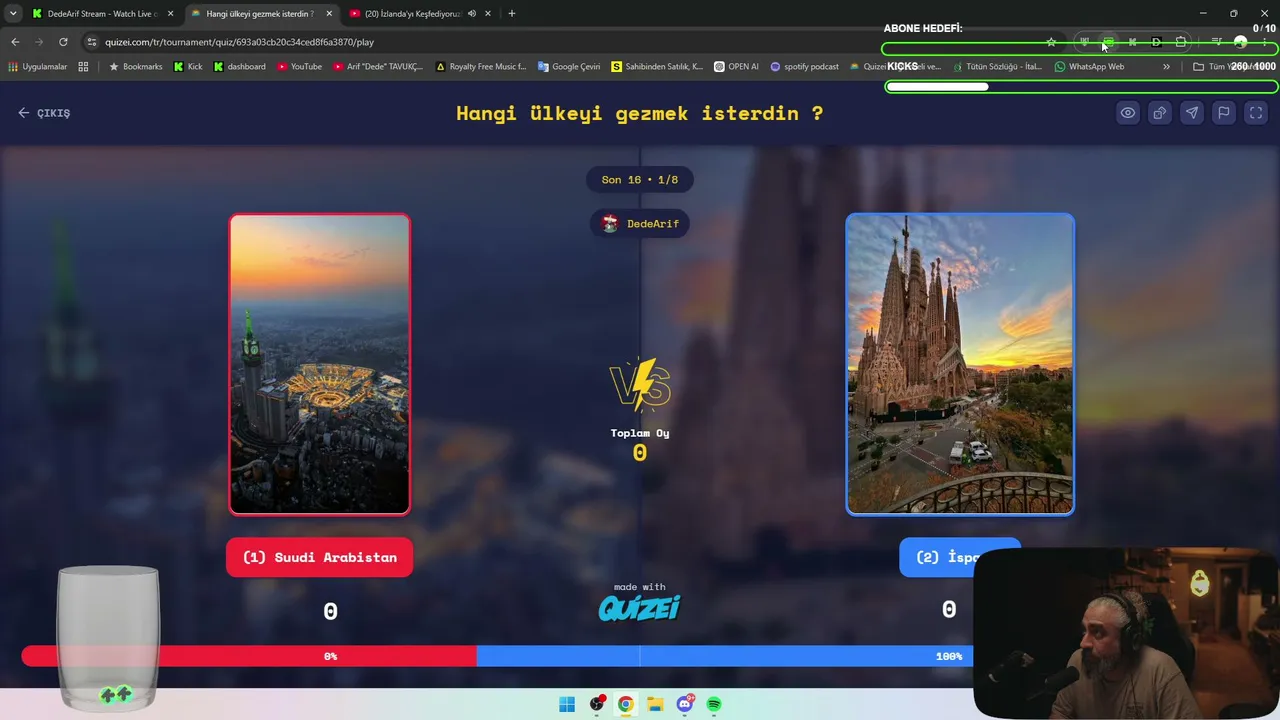Open the Tütün Sözlüğü bookmark

click(x=998, y=67)
